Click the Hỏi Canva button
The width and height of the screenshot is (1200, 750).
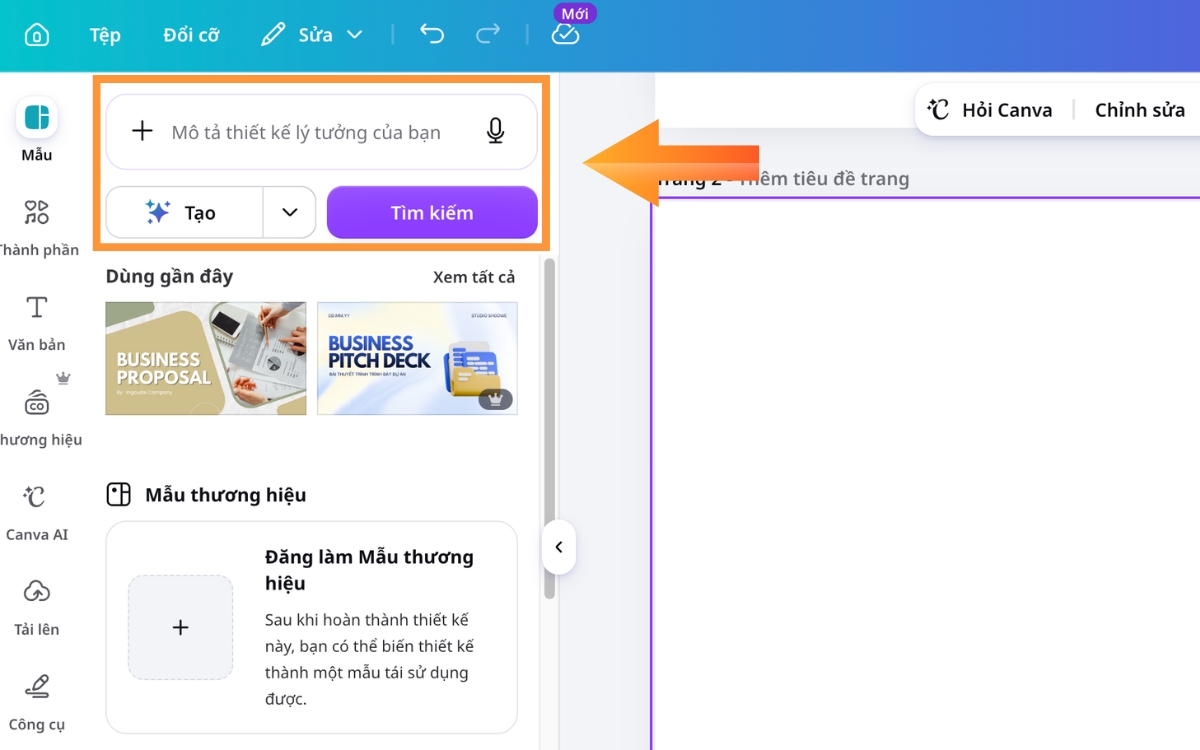click(990, 110)
